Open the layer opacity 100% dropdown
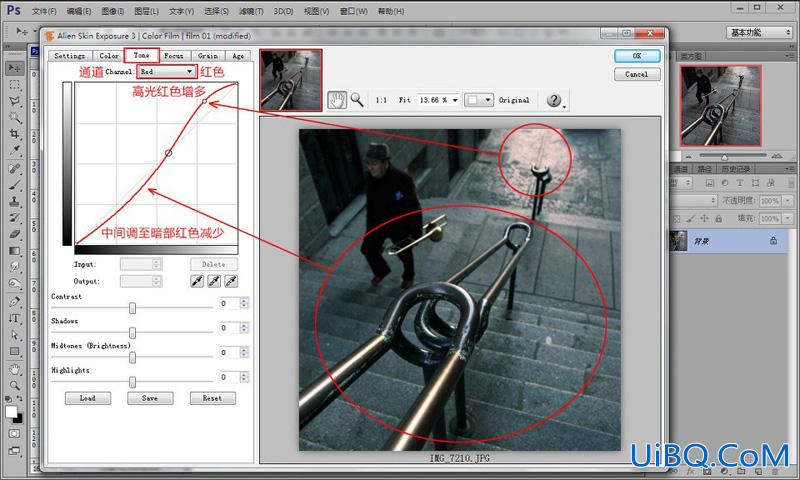 (787, 201)
